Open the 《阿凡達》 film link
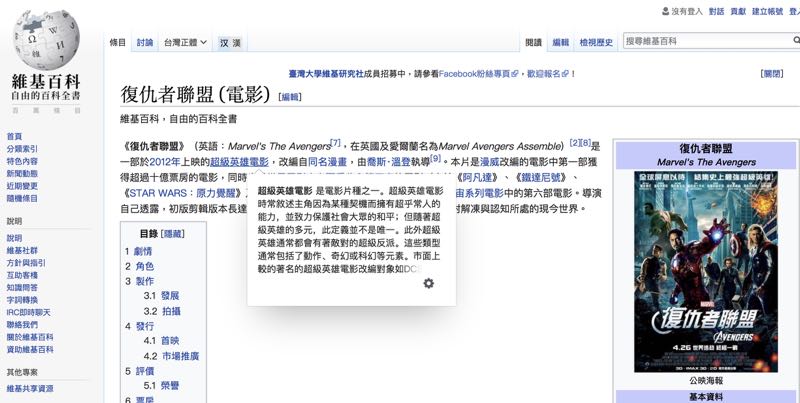The height and width of the screenshot is (403, 800). pyautogui.click(x=477, y=178)
